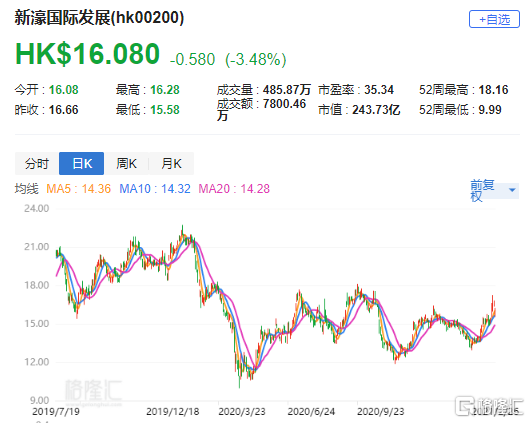Click the 52周最高 value 18.16
Image resolution: width=530 pixels, height=423 pixels.
[493, 90]
